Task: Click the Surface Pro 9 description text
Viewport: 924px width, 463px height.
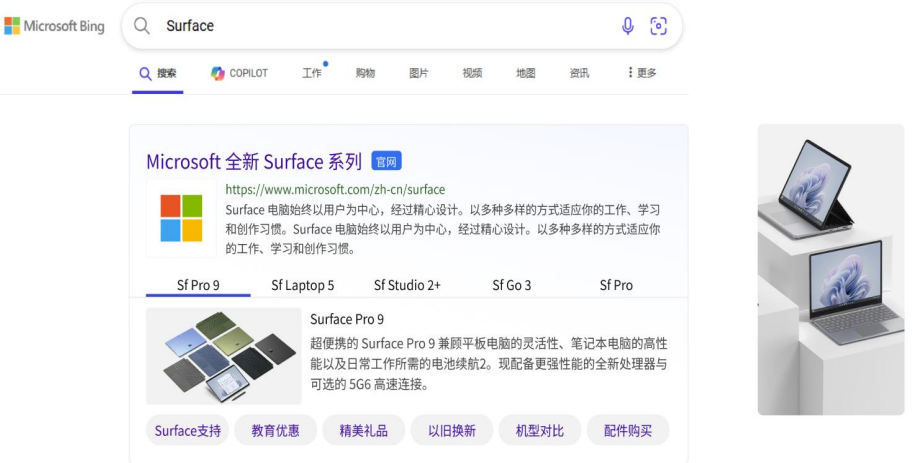Action: [x=489, y=364]
